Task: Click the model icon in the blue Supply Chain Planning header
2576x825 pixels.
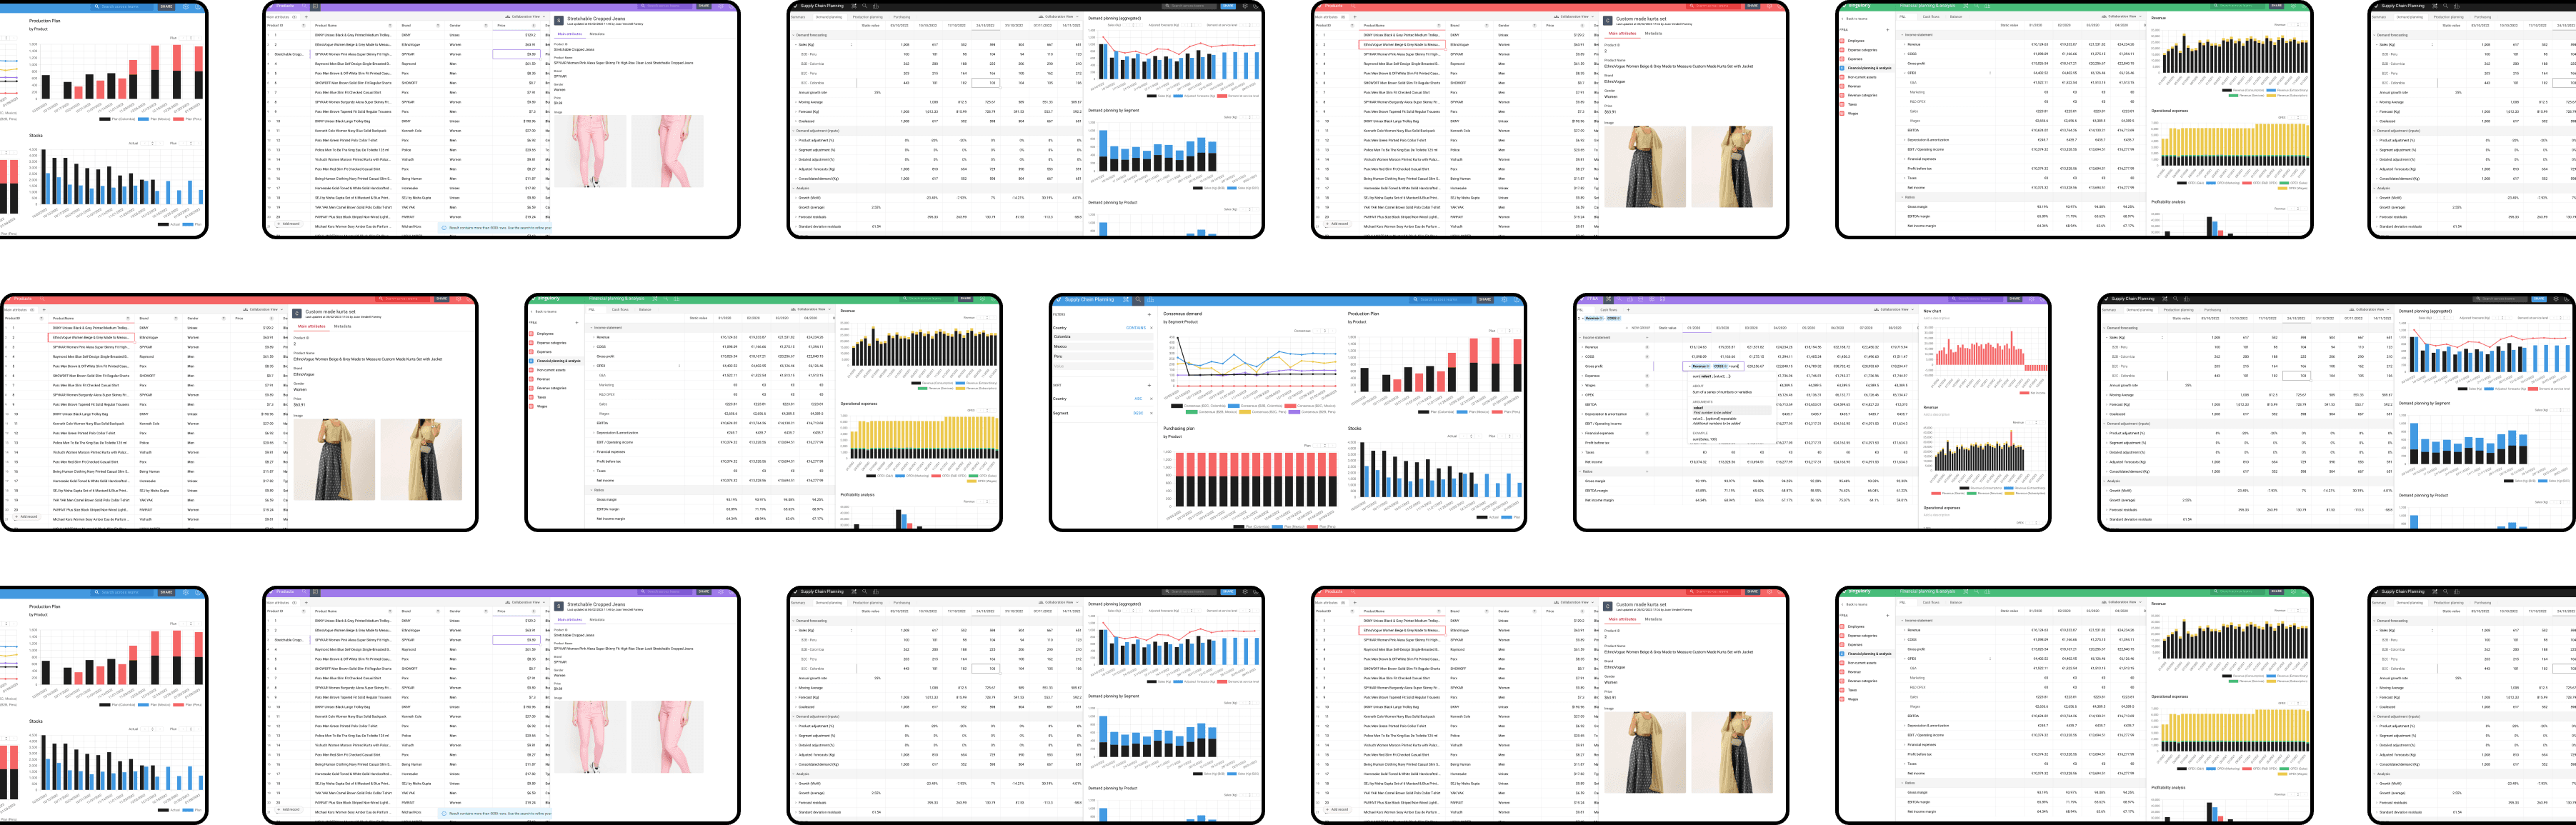Action: [x=1126, y=300]
